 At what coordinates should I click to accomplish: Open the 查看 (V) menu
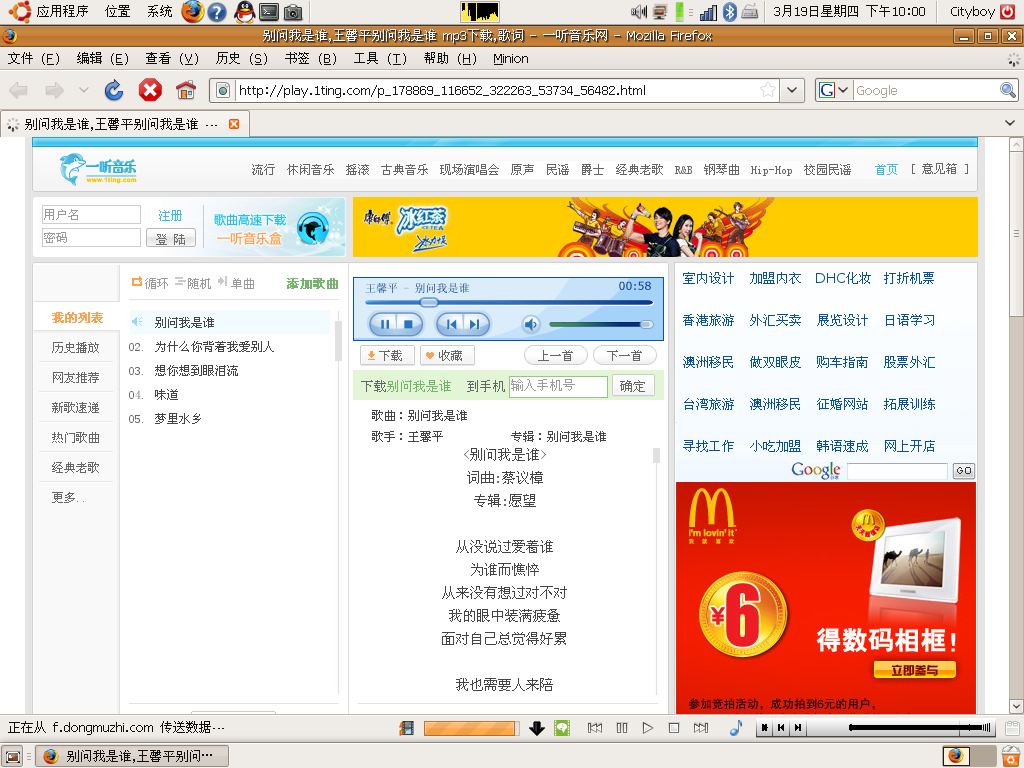[172, 59]
